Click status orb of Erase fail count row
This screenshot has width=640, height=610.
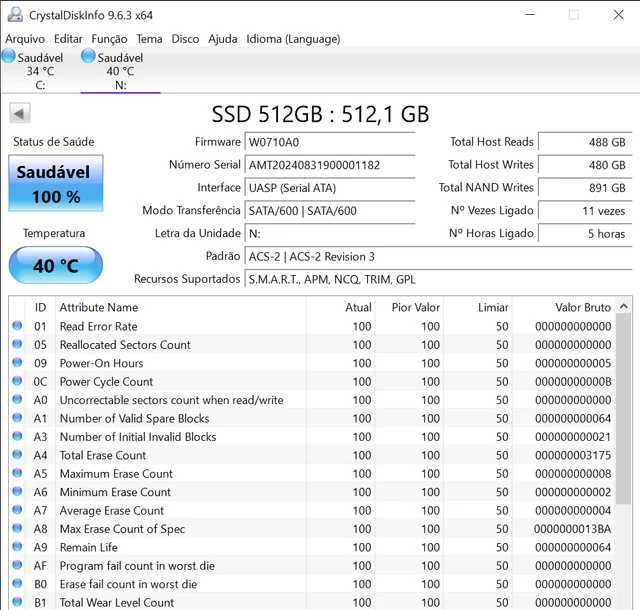tap(17, 583)
